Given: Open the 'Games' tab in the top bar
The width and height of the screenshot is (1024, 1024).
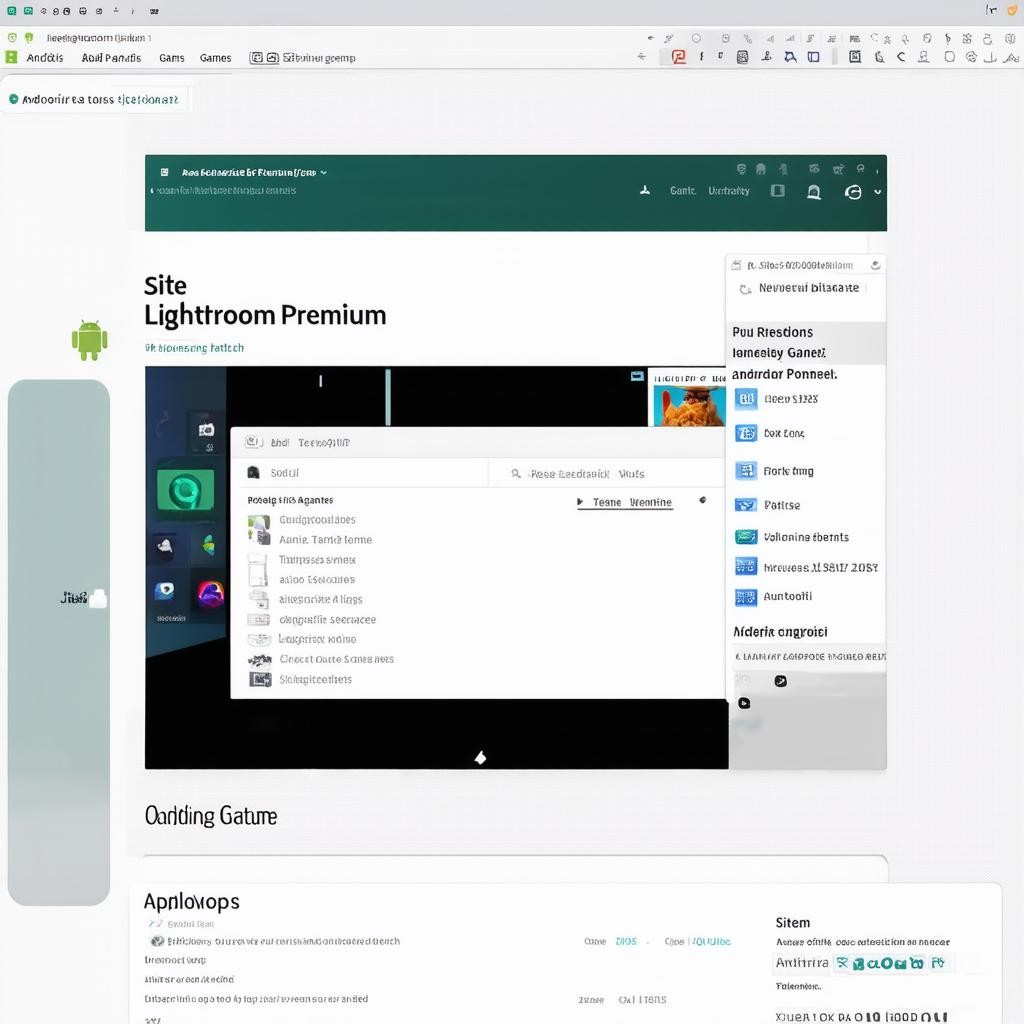Looking at the screenshot, I should (x=215, y=58).
